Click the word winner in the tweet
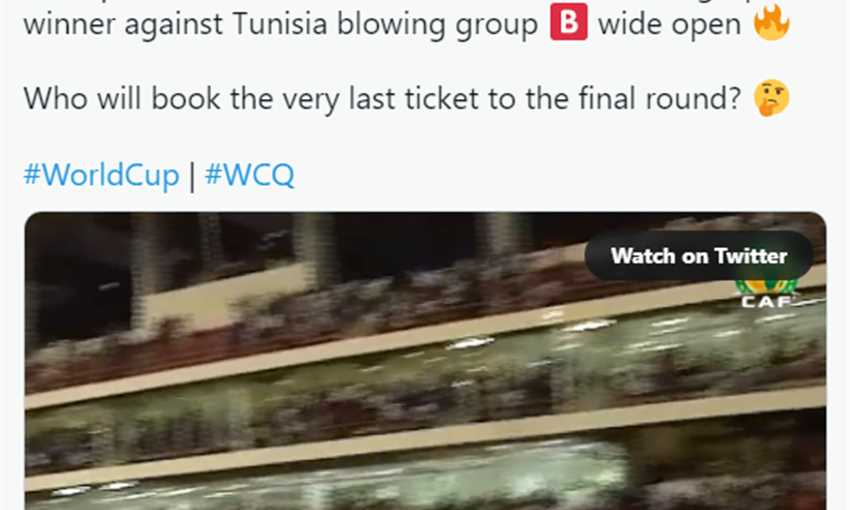850x510 pixels. 69,24
